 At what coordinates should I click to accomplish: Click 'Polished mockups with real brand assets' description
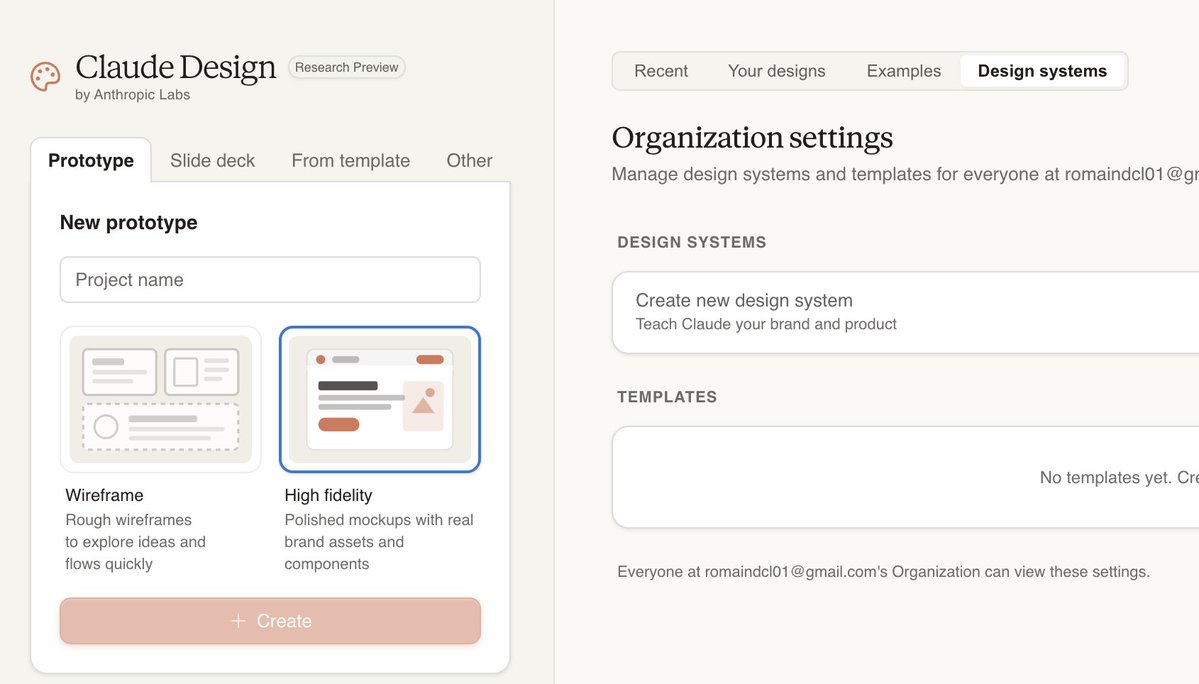coord(379,542)
